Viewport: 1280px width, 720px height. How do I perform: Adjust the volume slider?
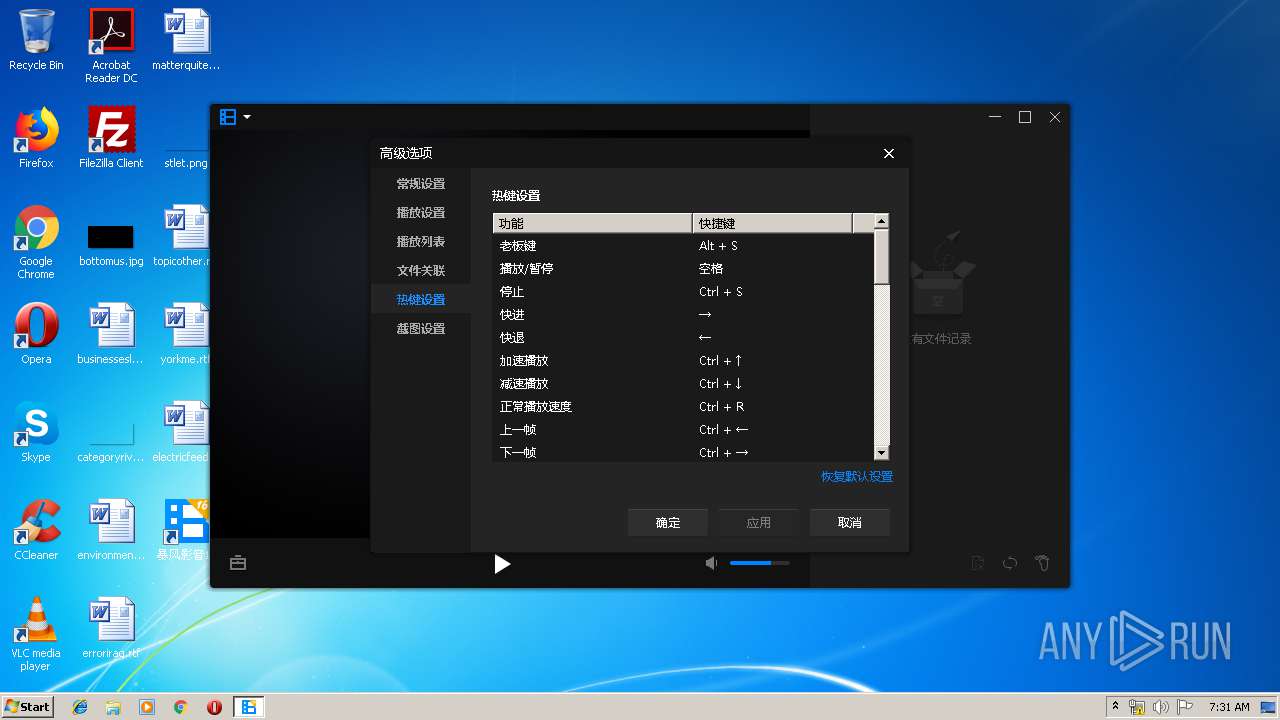click(x=759, y=563)
